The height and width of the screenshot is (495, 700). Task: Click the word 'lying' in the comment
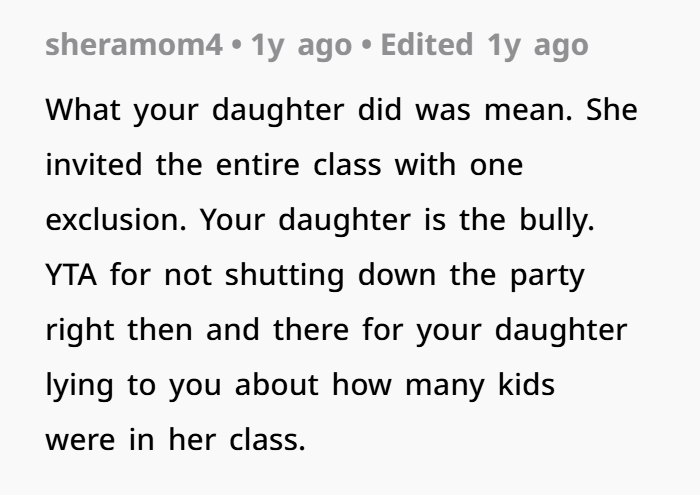[x=79, y=385]
